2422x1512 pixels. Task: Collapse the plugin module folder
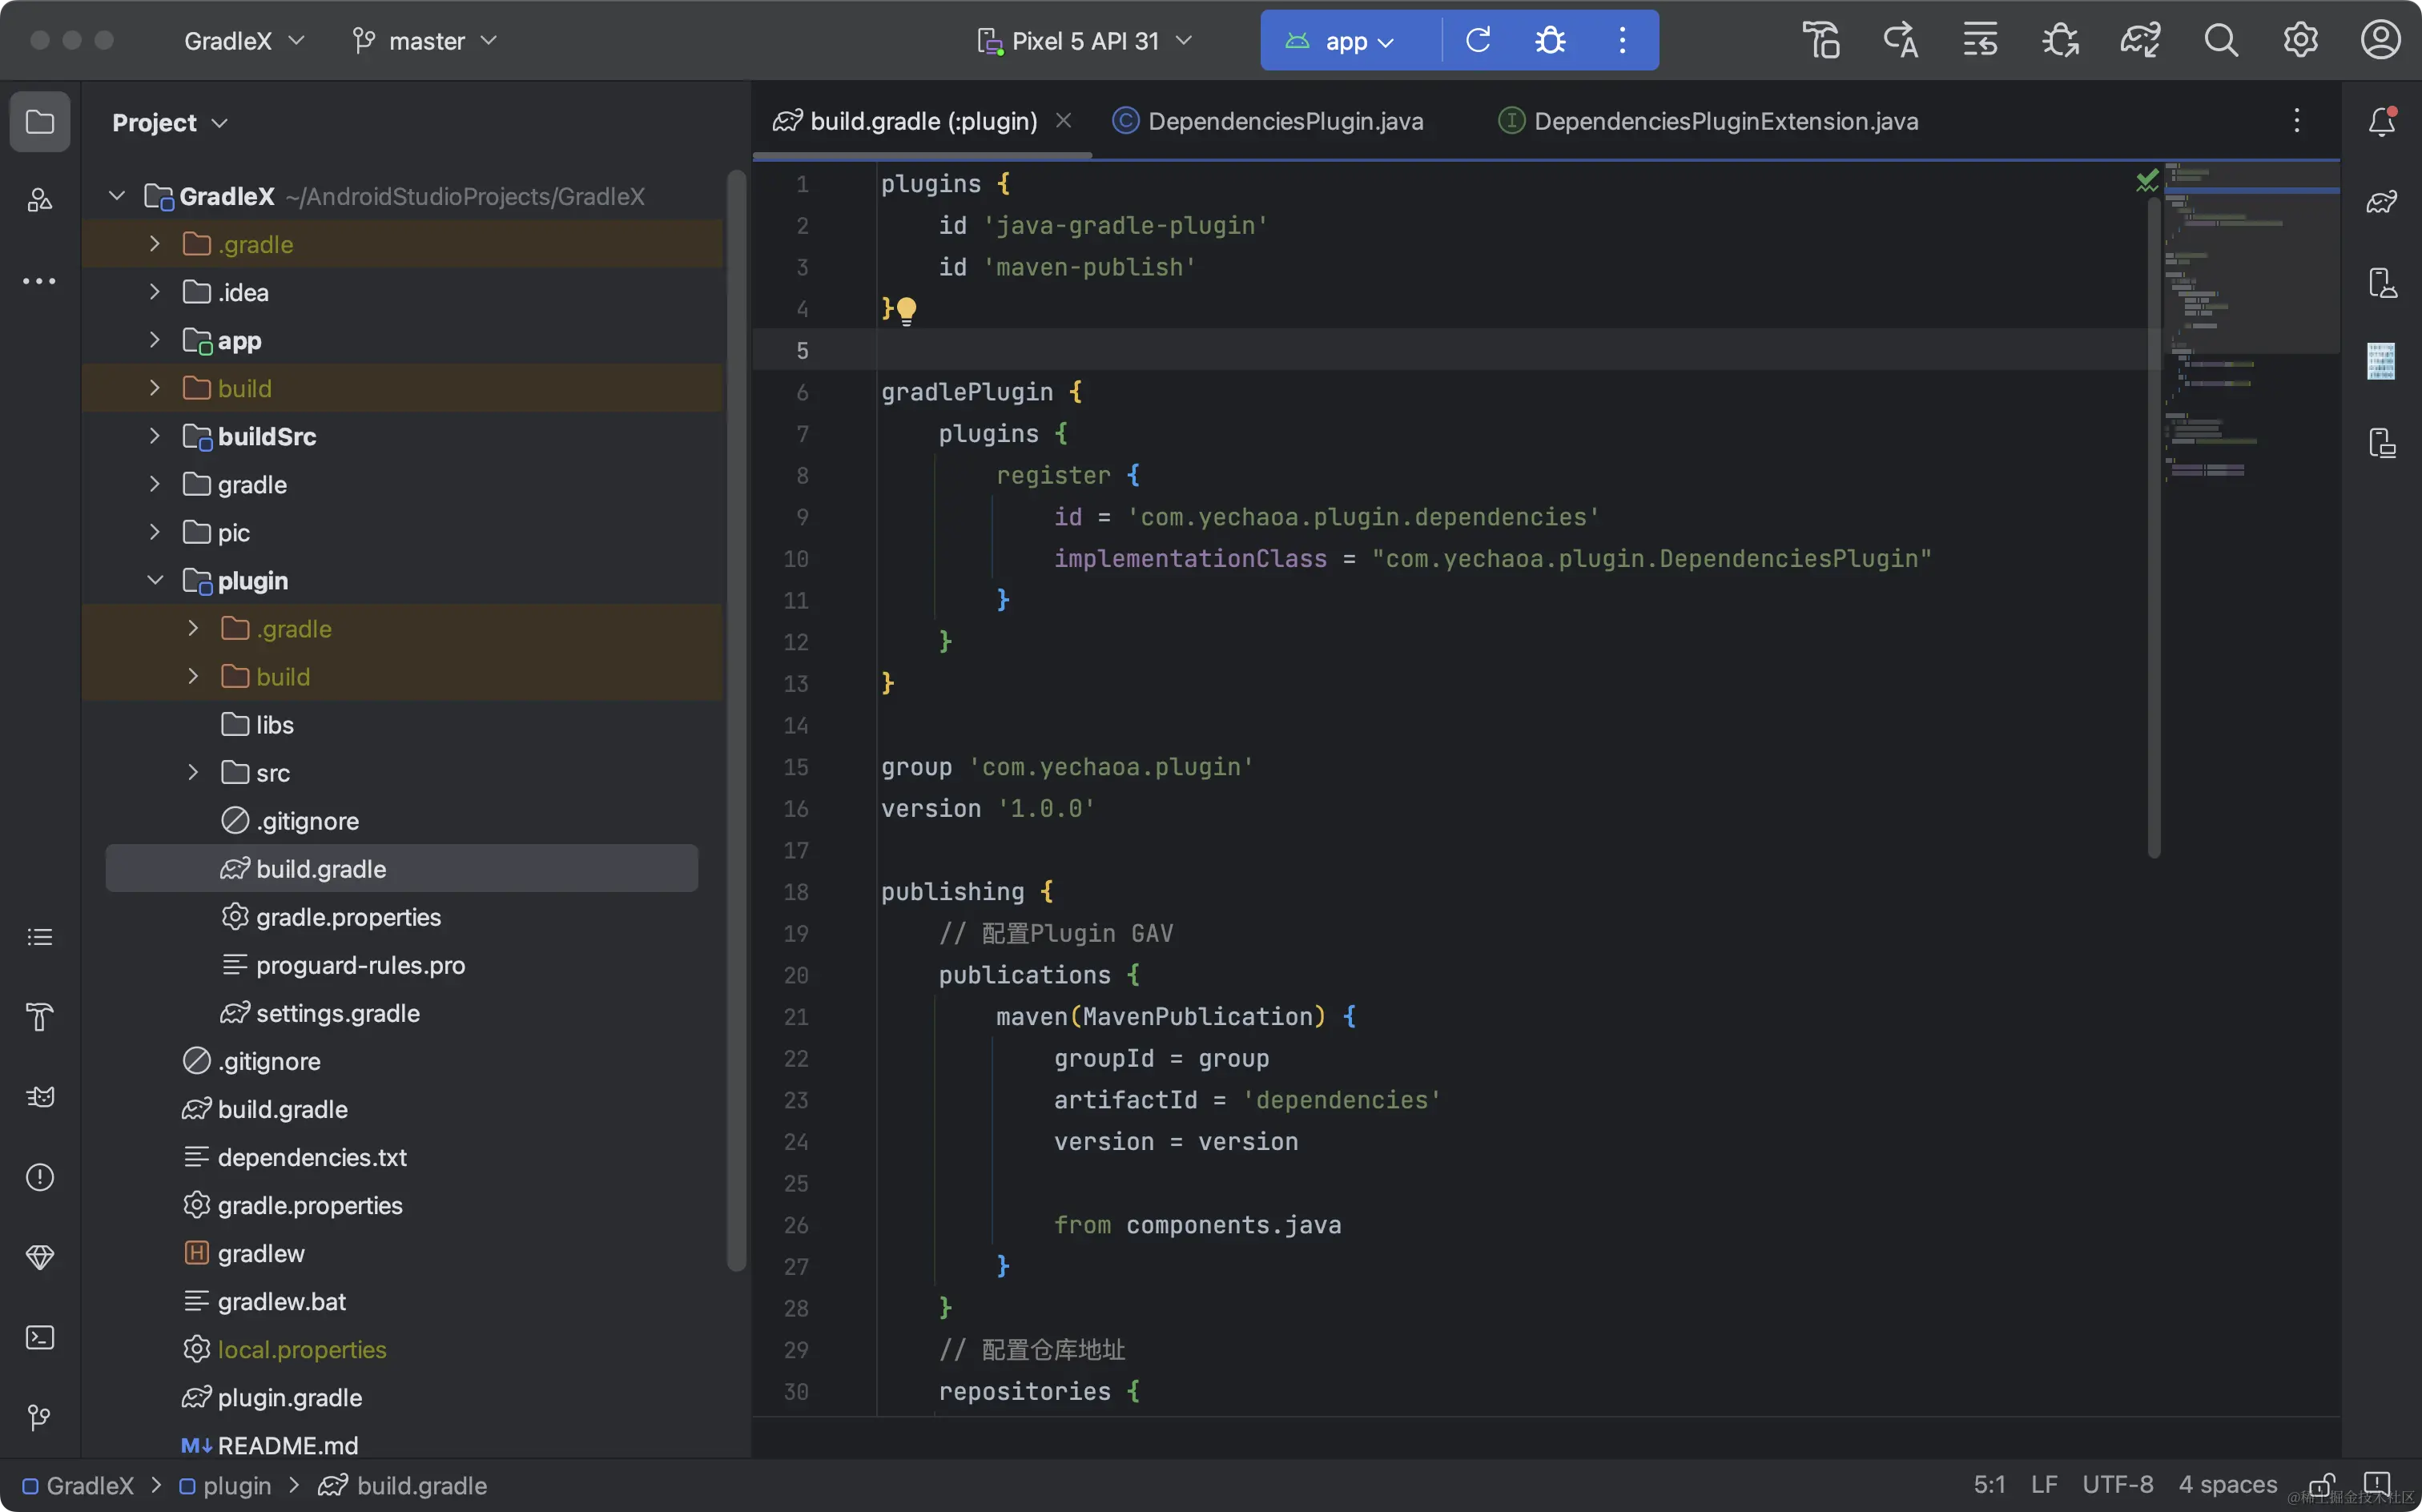[x=155, y=581]
